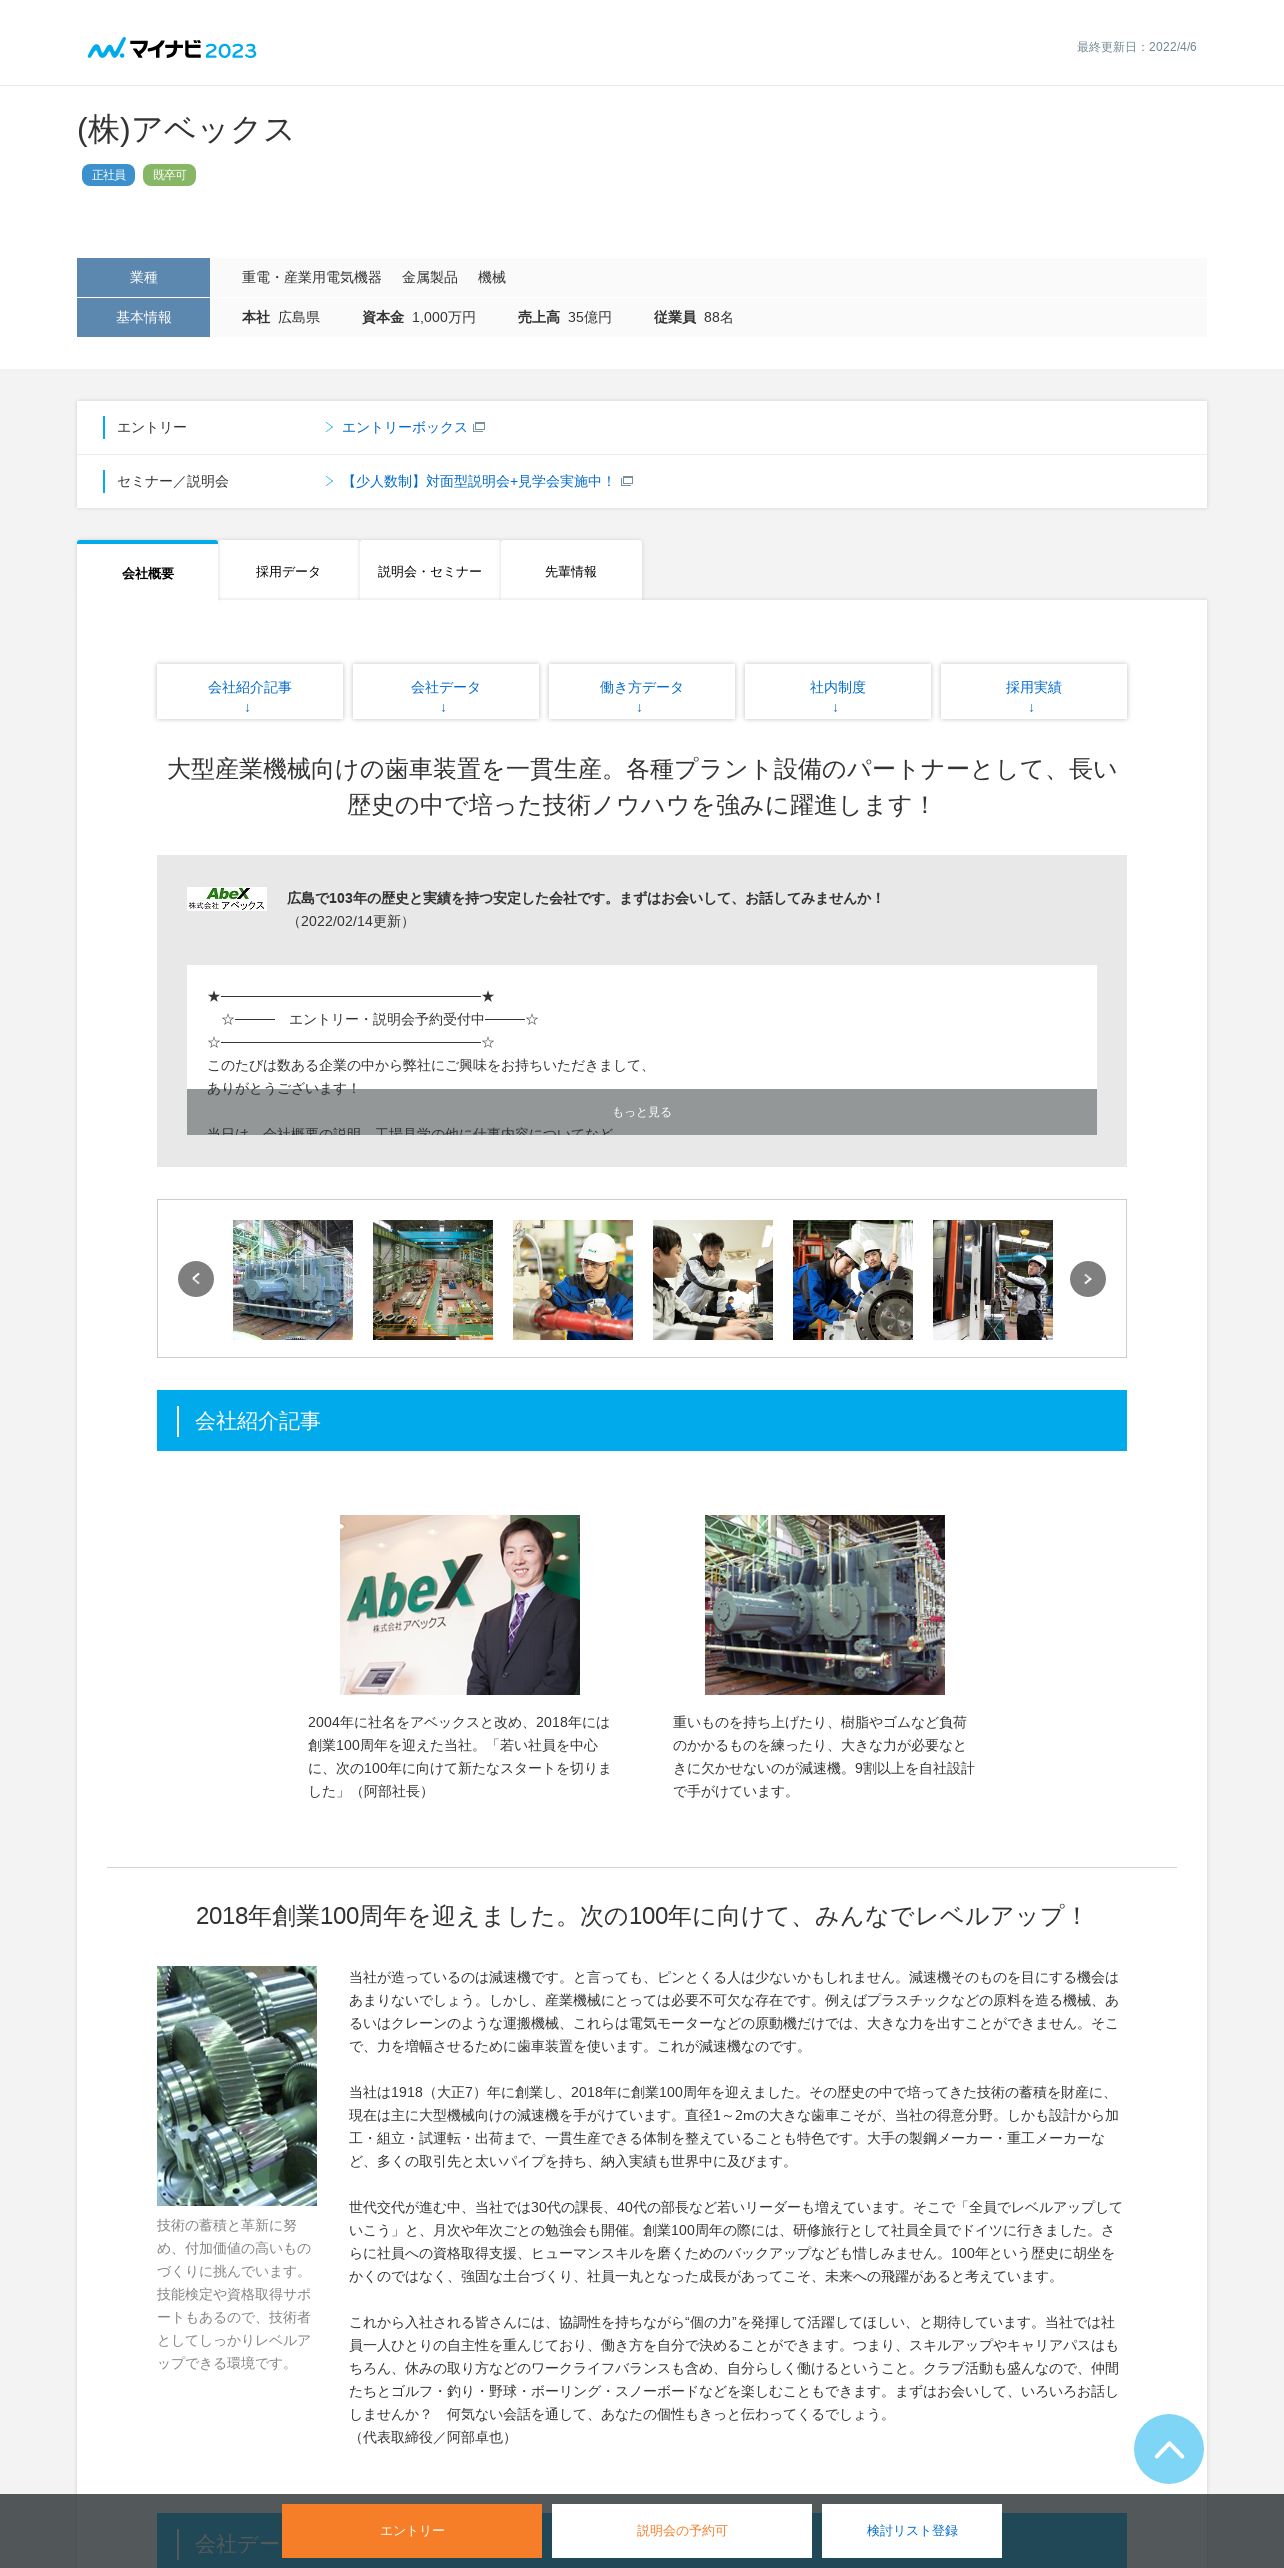Click 最終更新日：2022/4/6 text

[x=1136, y=47]
